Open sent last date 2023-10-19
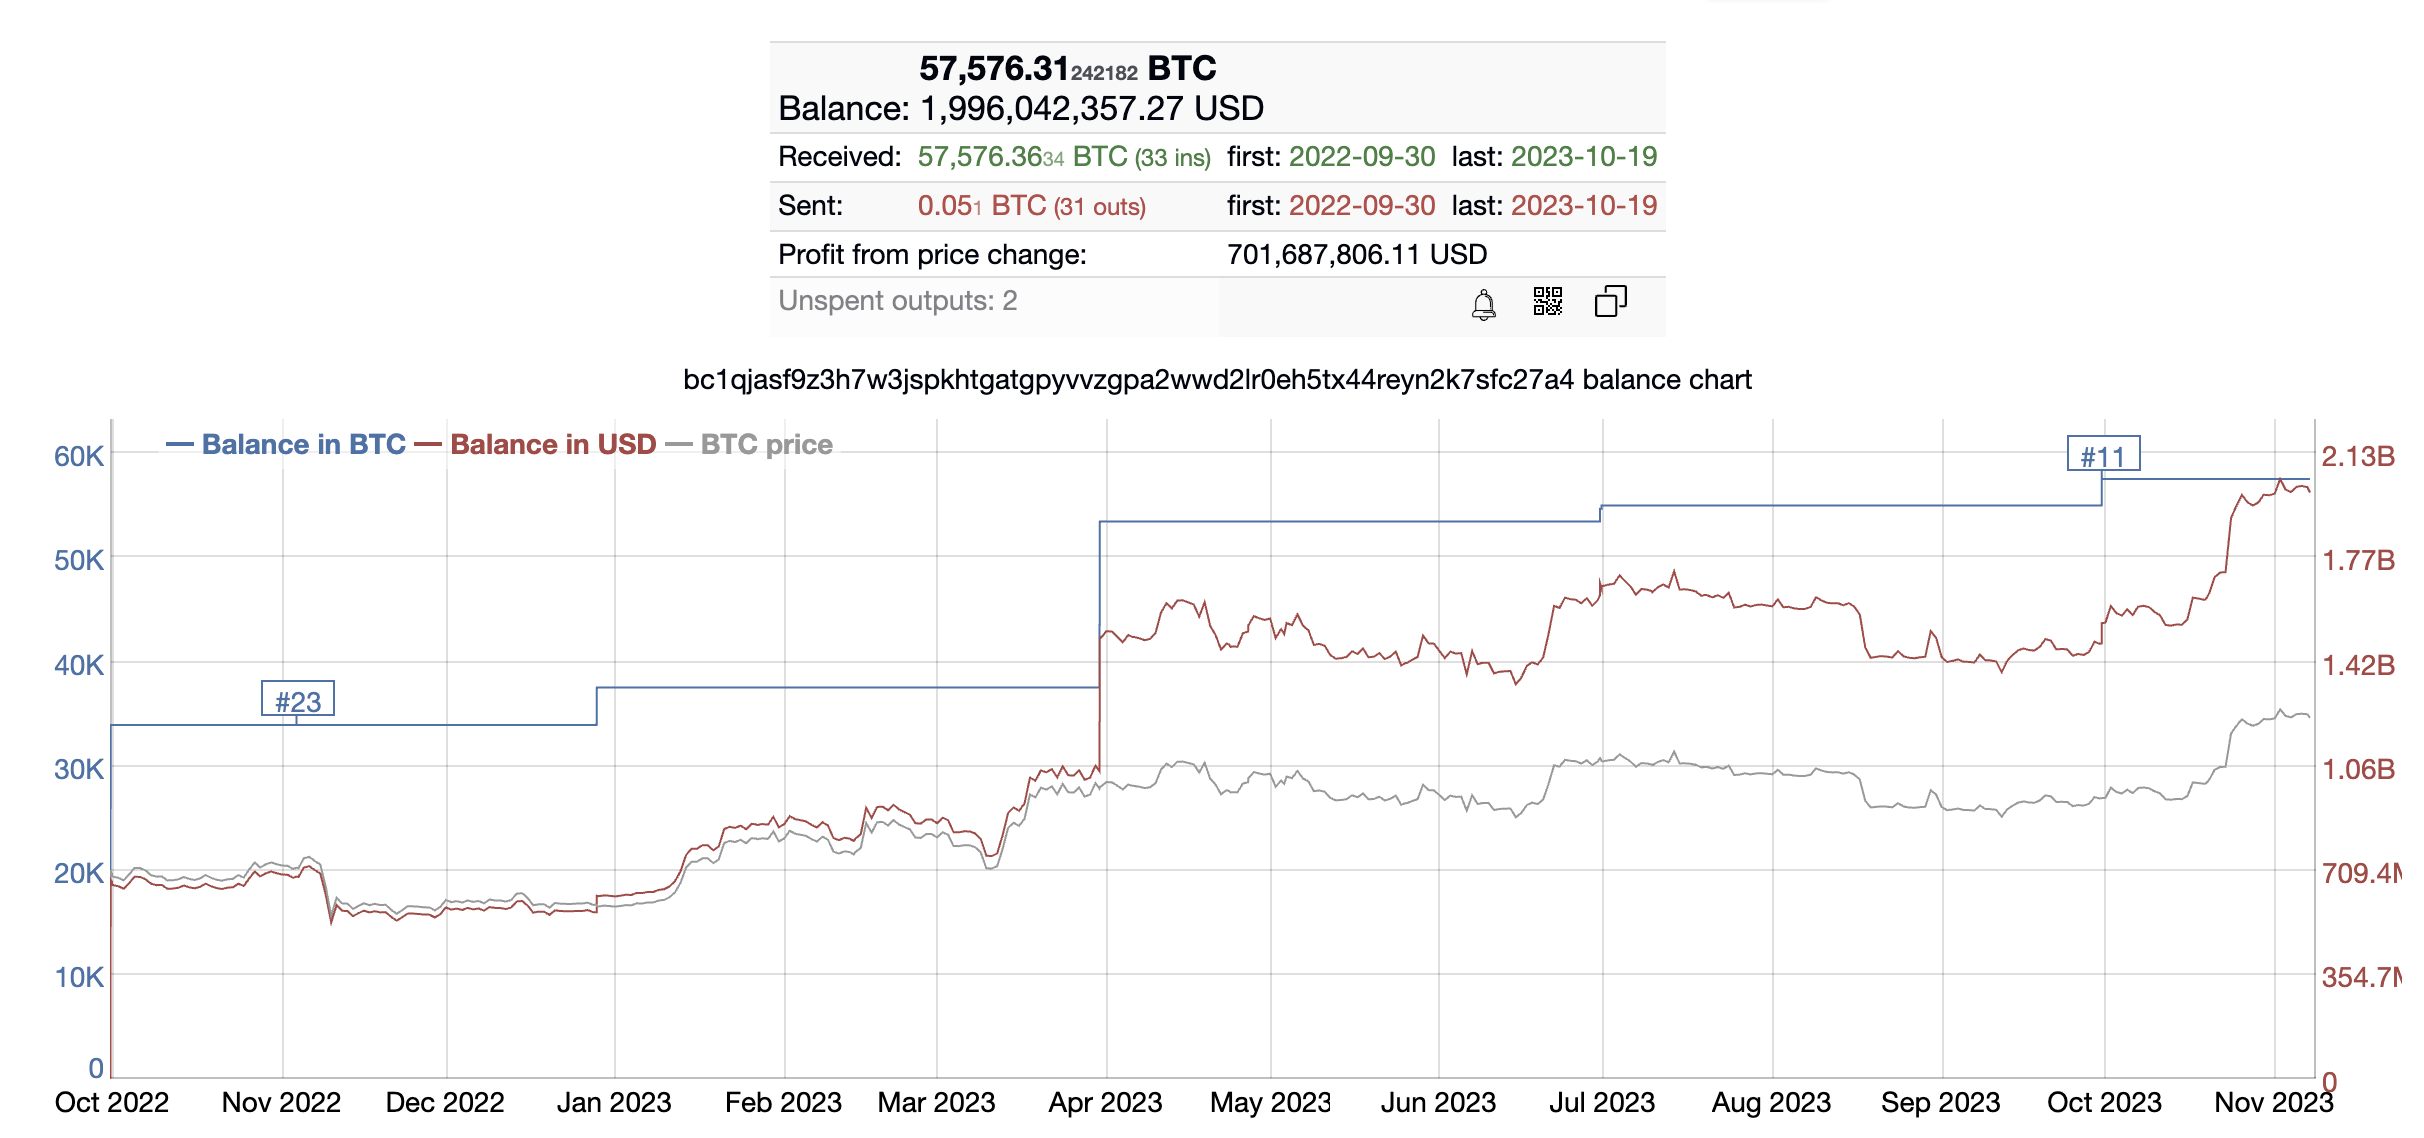This screenshot has height=1138, width=2424. [x=1584, y=206]
